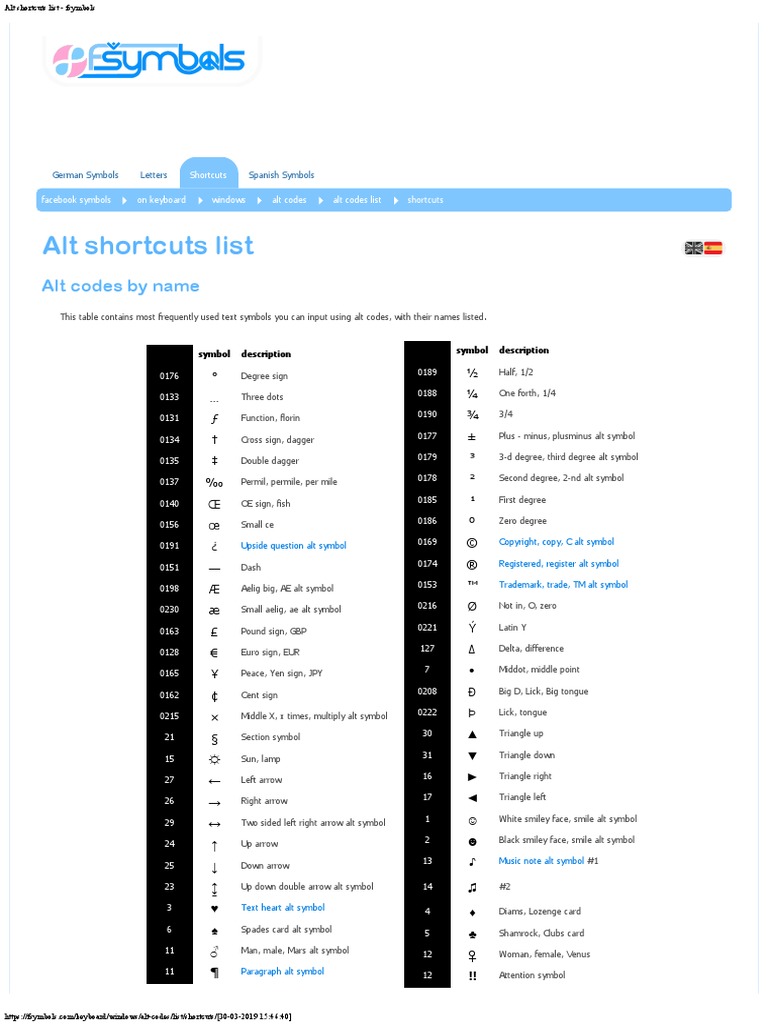768x1024 pixels.
Task: Click the fsymbols site logo
Action: 149,59
